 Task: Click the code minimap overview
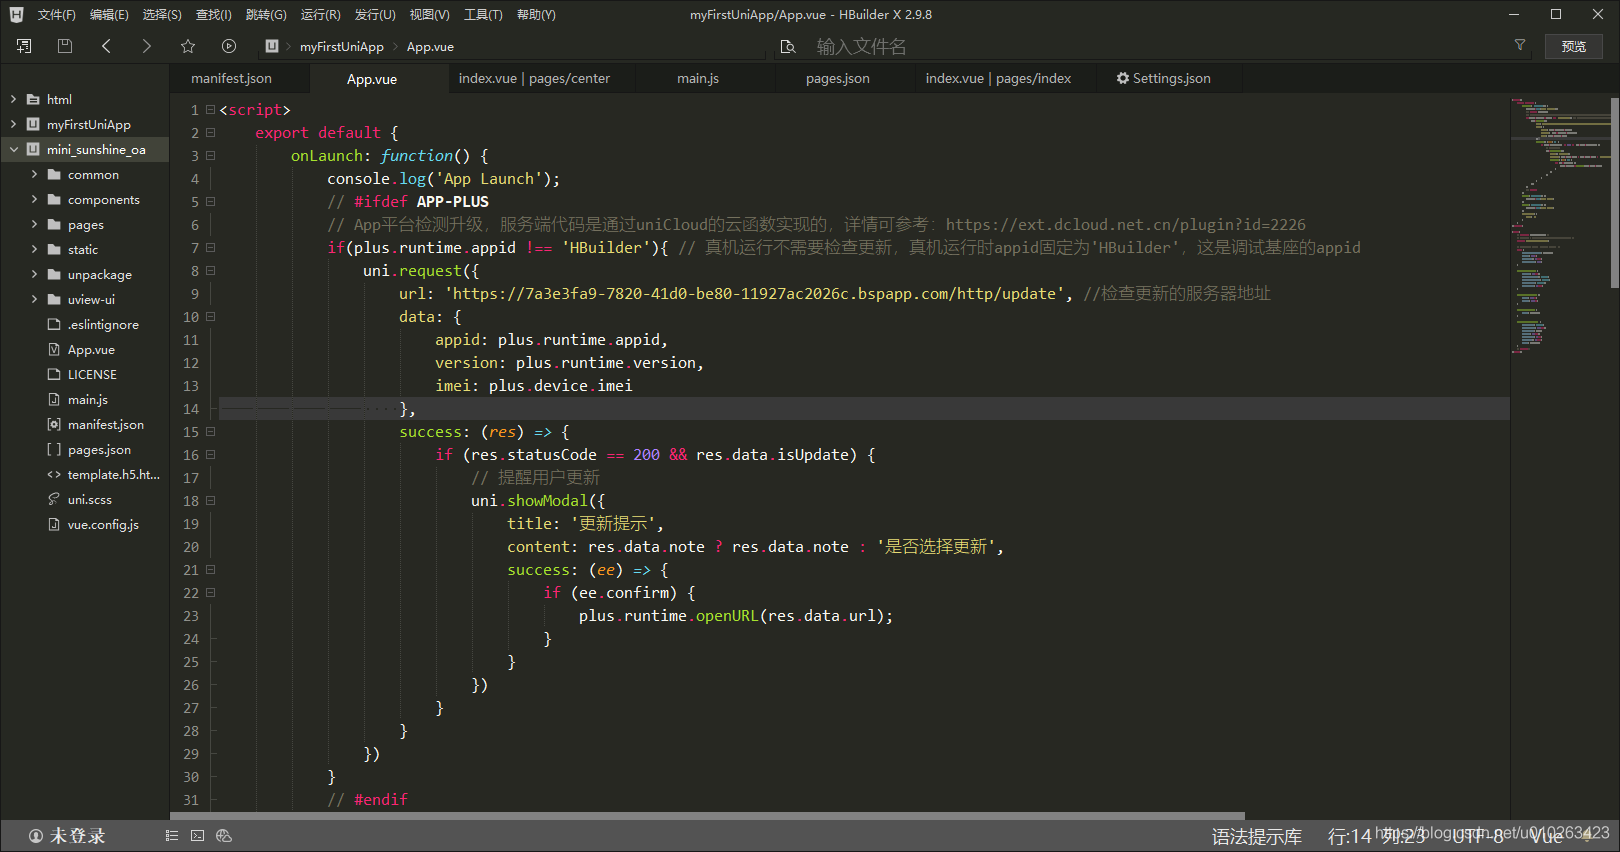click(1560, 225)
